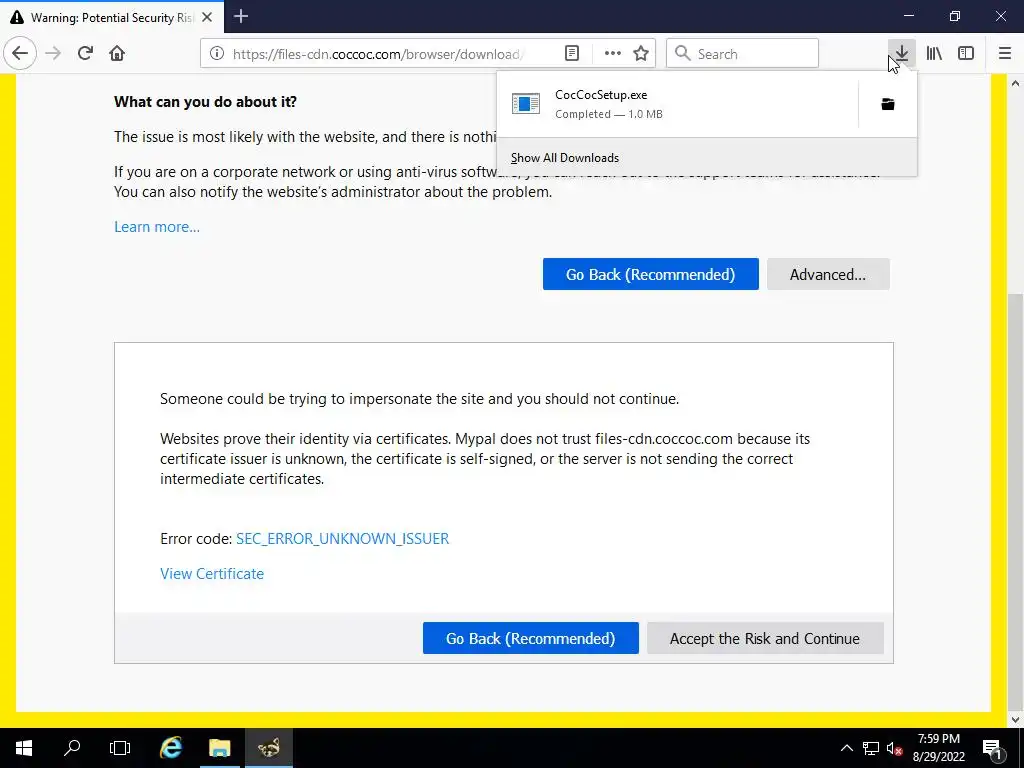Open the View Certificate link
Image resolution: width=1024 pixels, height=768 pixels.
212,573
